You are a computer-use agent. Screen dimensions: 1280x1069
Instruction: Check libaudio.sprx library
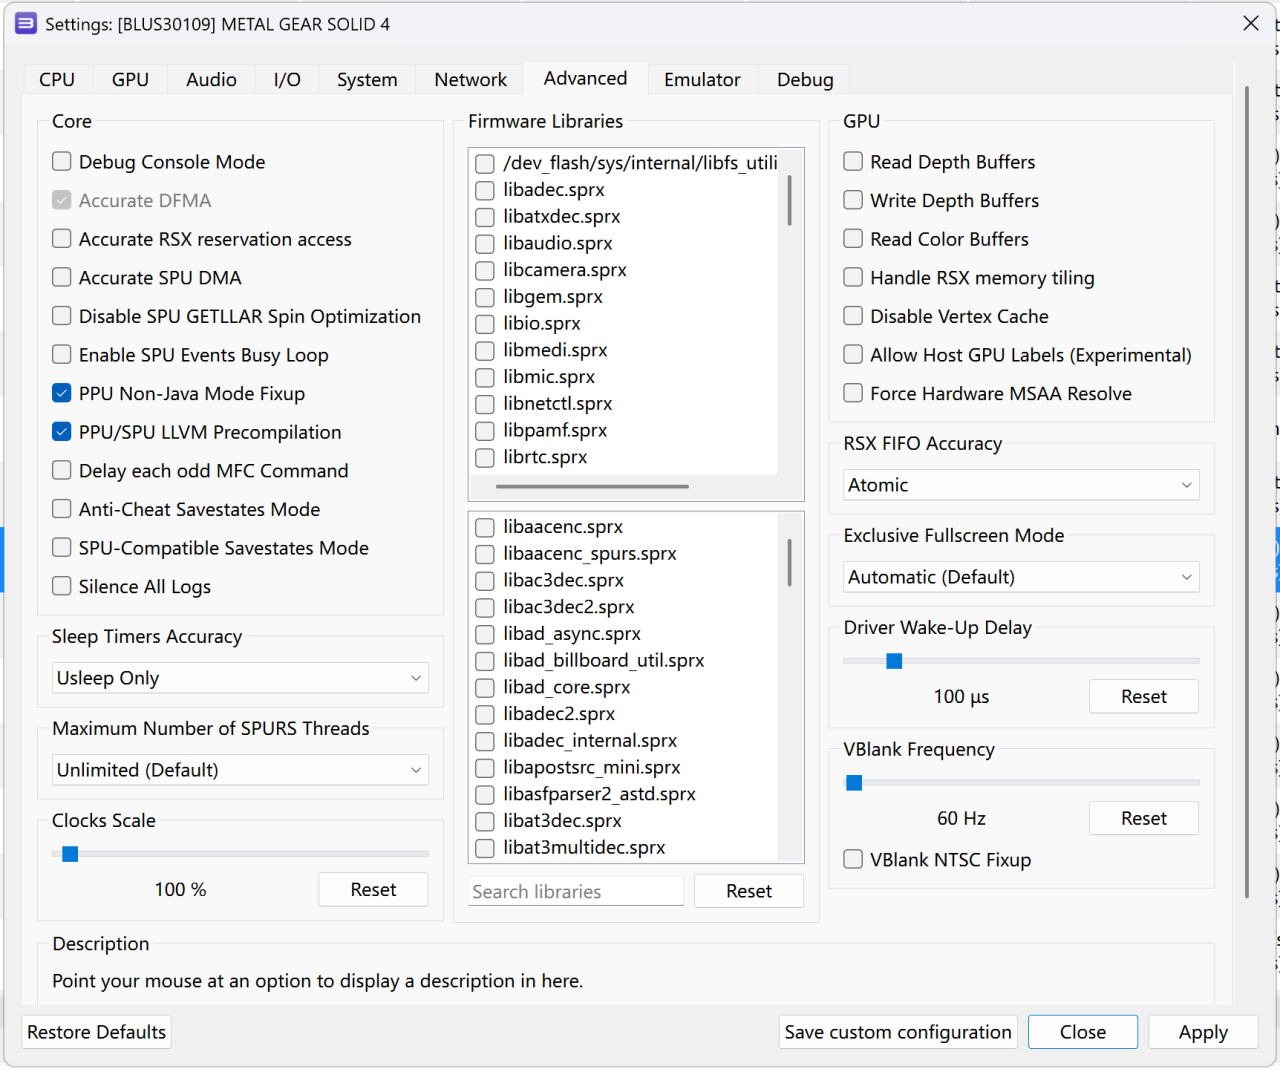[x=485, y=243]
